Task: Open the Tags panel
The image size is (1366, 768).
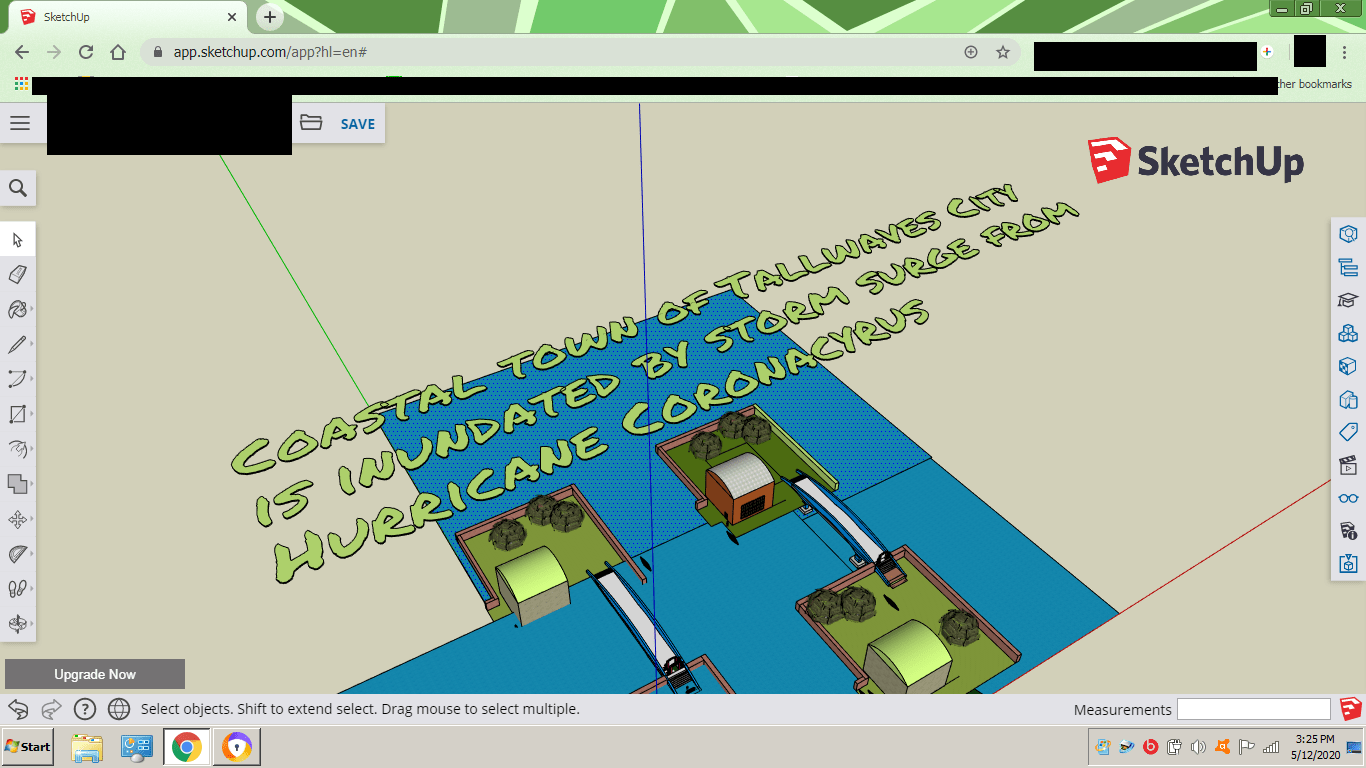Action: [x=1348, y=432]
